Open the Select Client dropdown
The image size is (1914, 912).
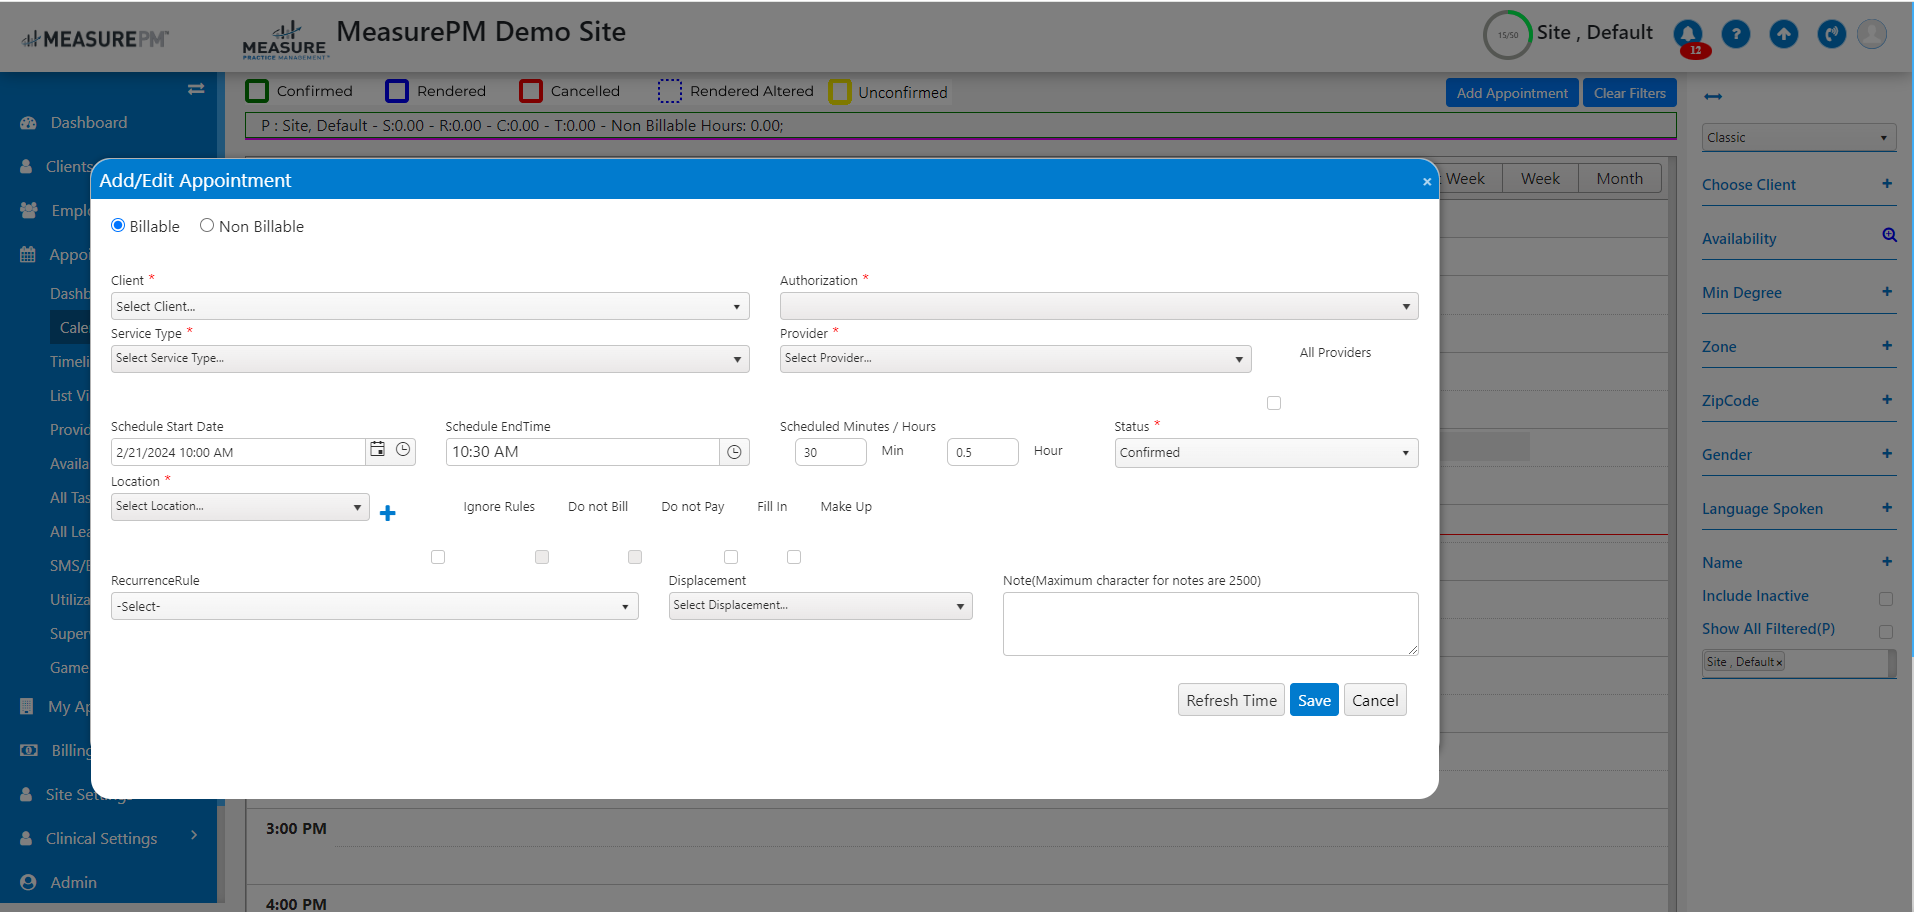[x=430, y=306]
